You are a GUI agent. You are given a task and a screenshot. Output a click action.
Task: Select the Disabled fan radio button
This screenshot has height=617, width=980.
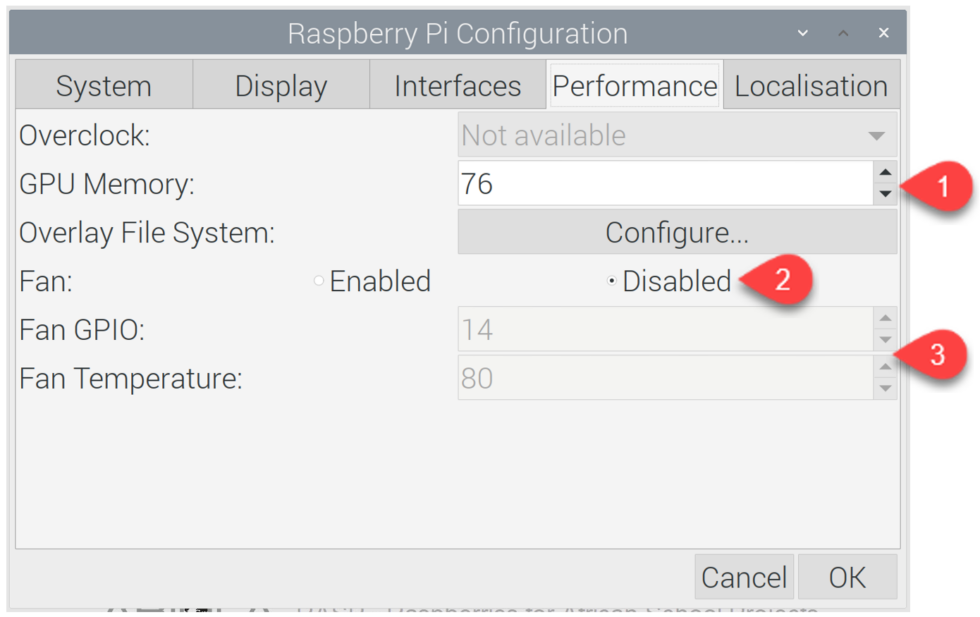coord(612,281)
